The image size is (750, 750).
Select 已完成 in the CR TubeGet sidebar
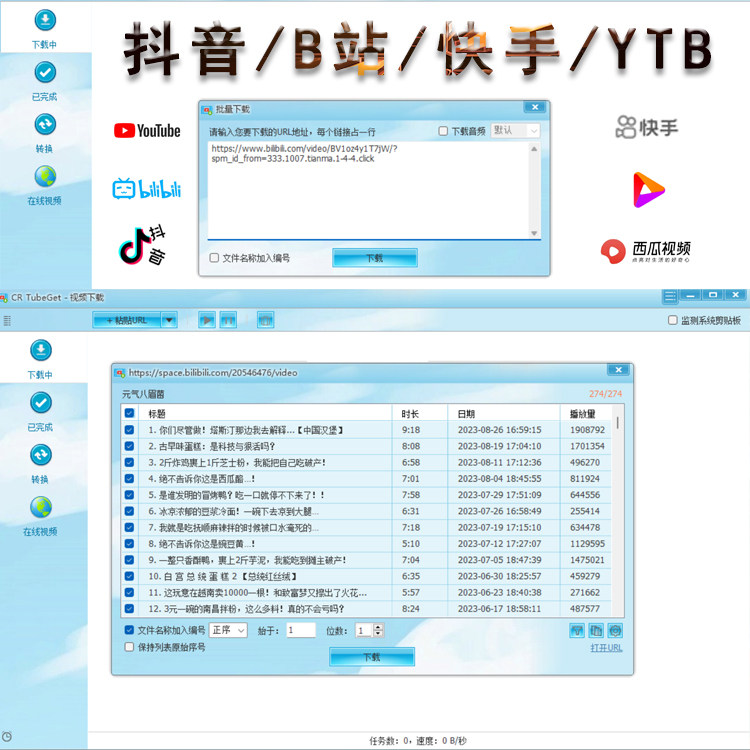41,410
